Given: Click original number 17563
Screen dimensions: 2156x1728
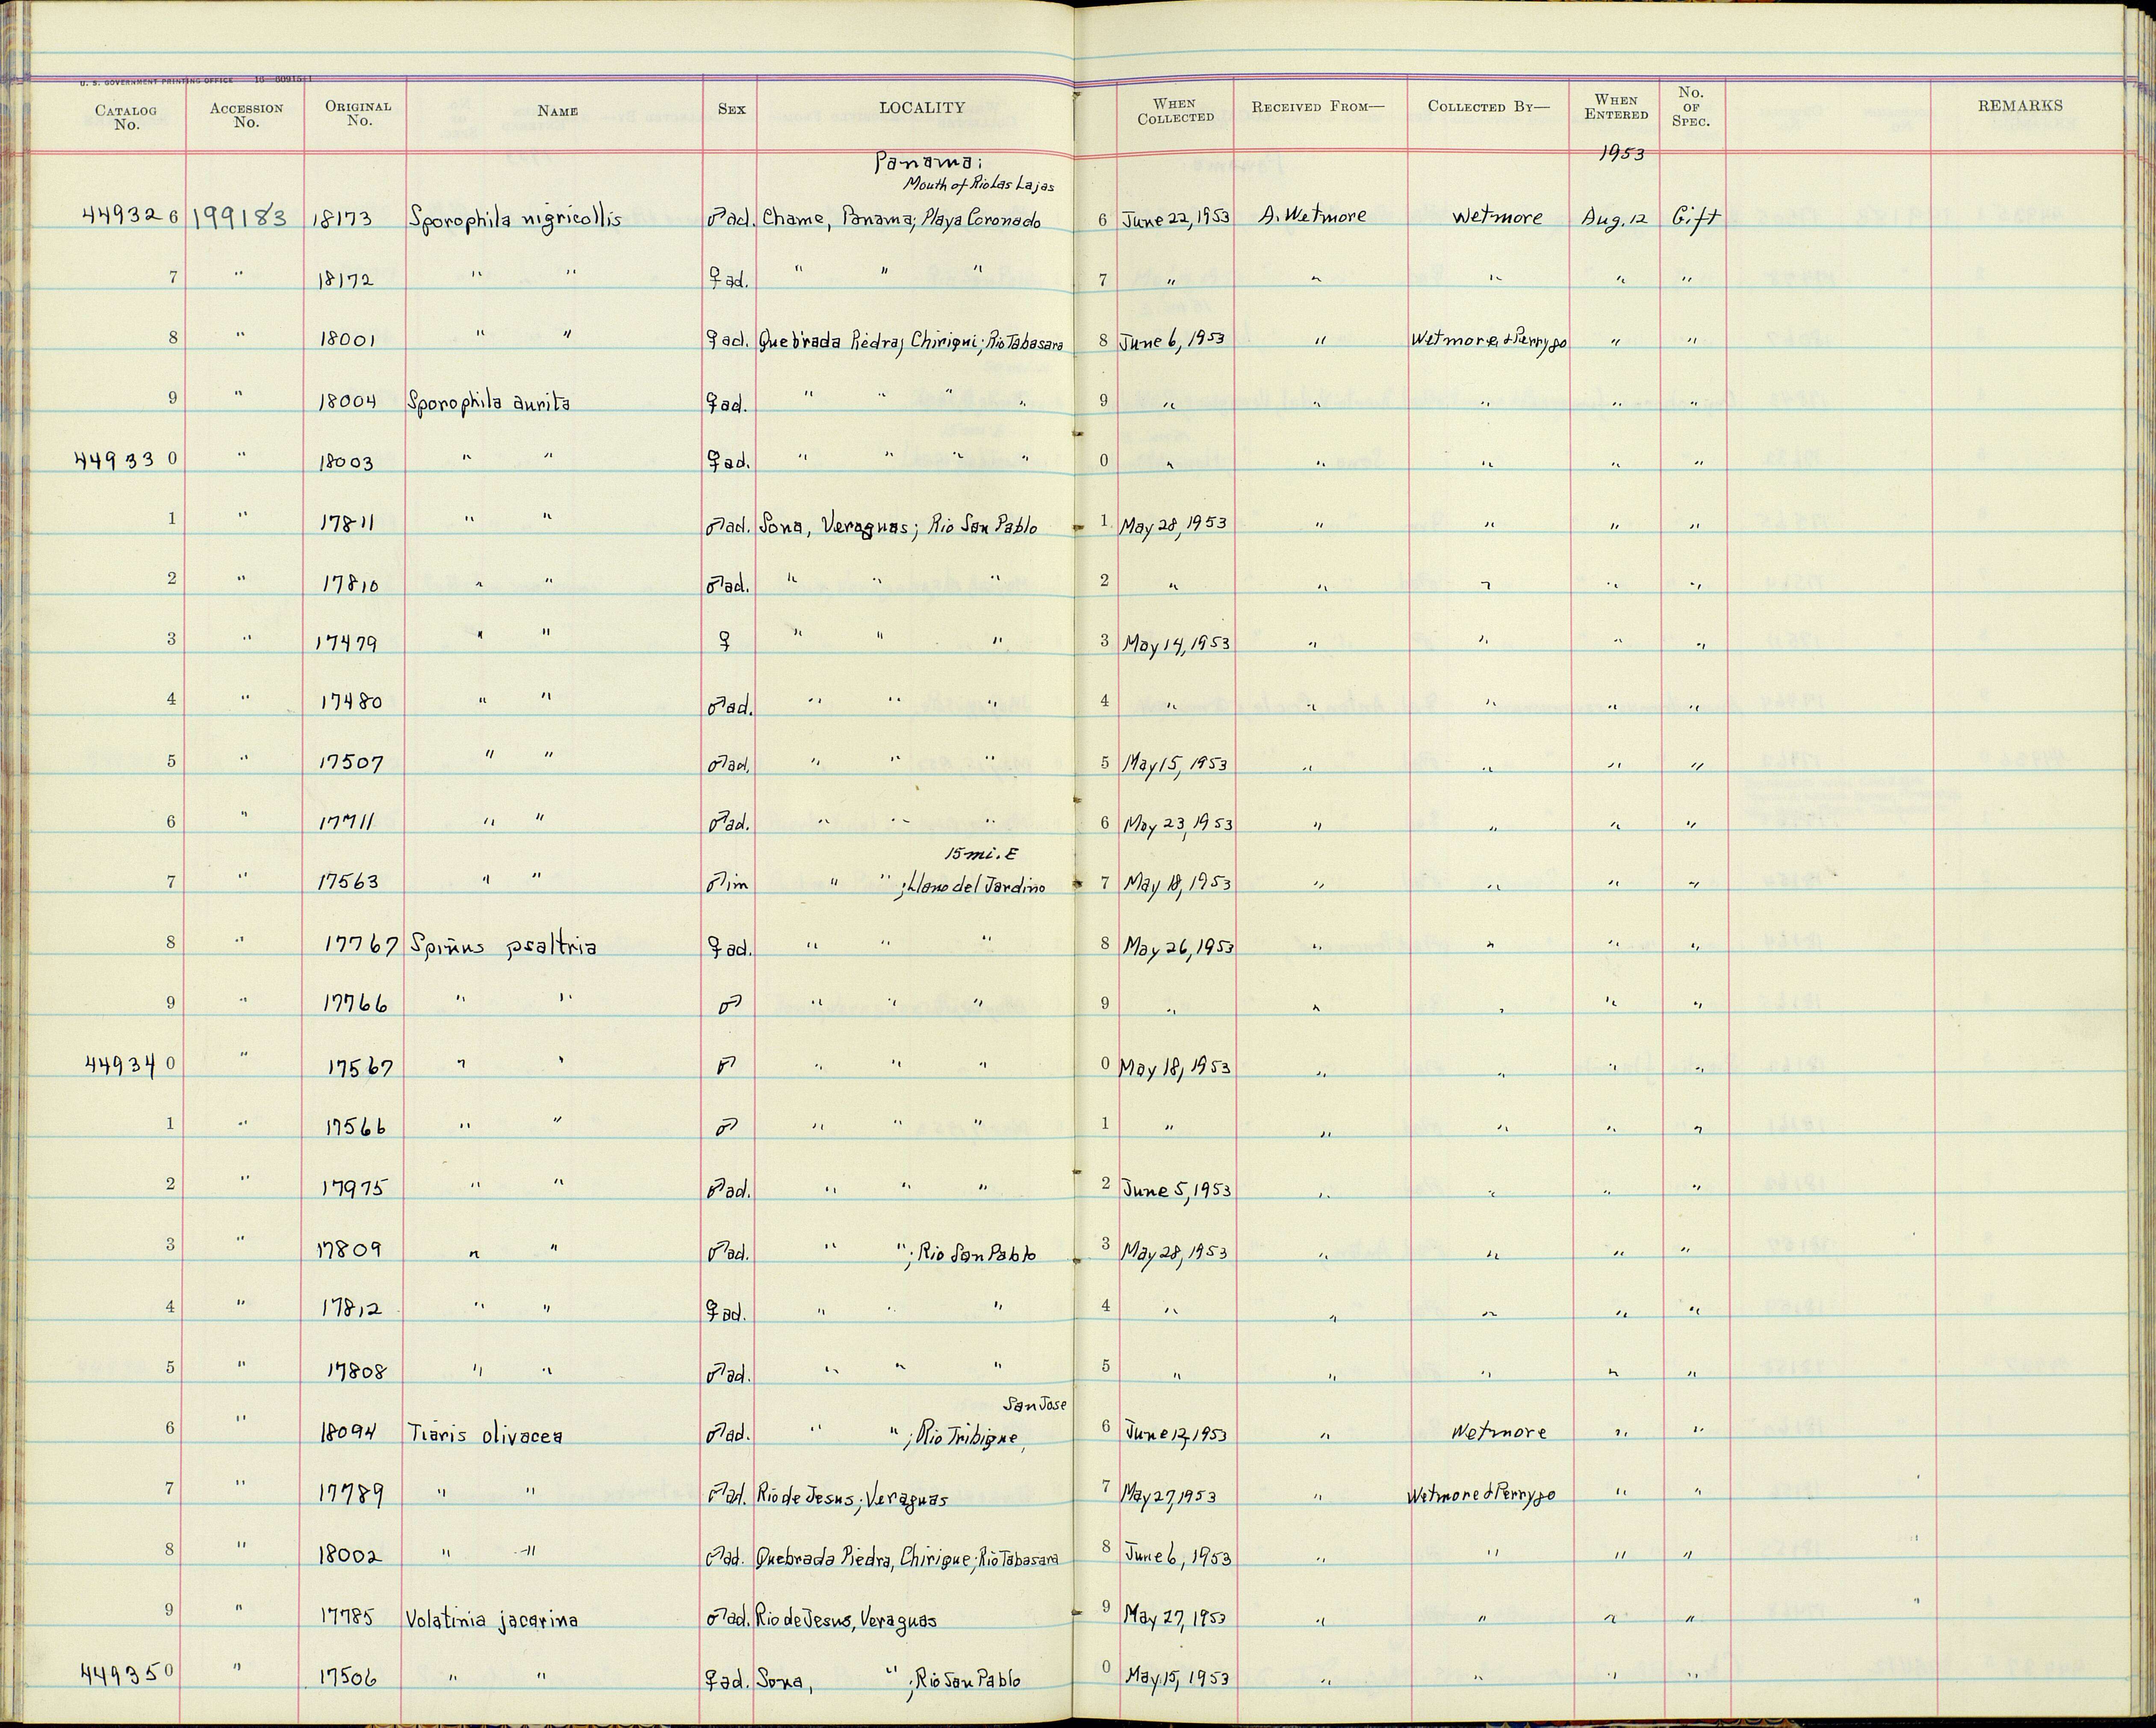Looking at the screenshot, I should 348,883.
